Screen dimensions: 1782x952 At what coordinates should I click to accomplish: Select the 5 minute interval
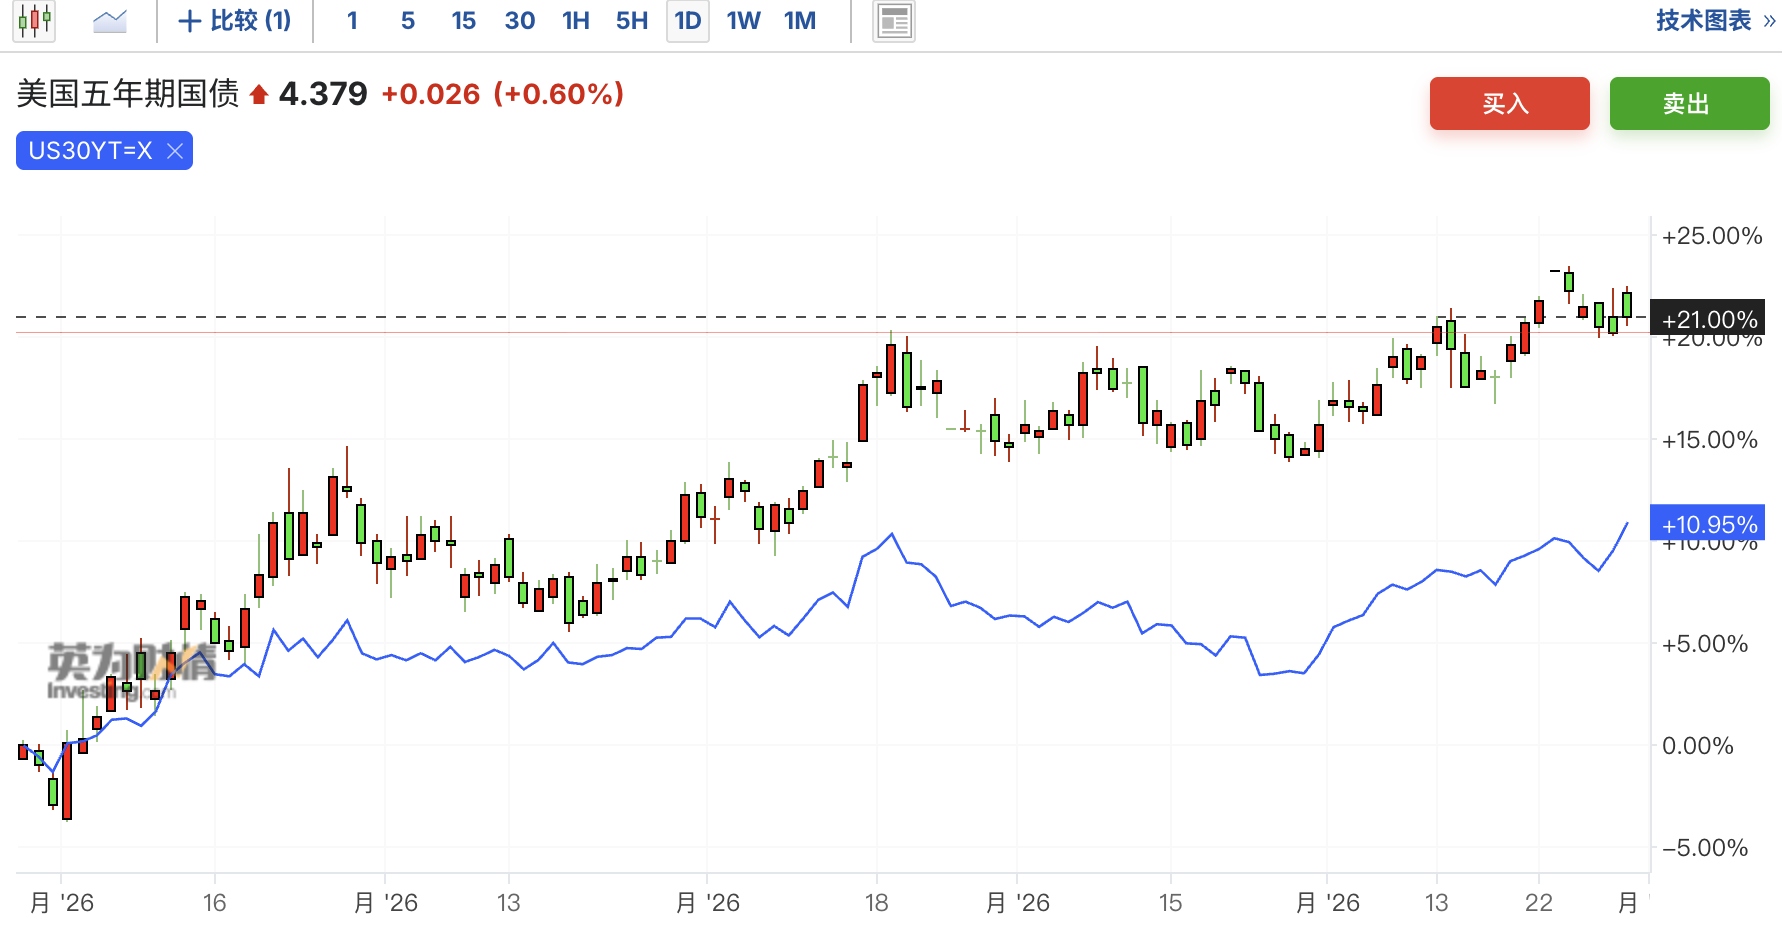[x=408, y=21]
